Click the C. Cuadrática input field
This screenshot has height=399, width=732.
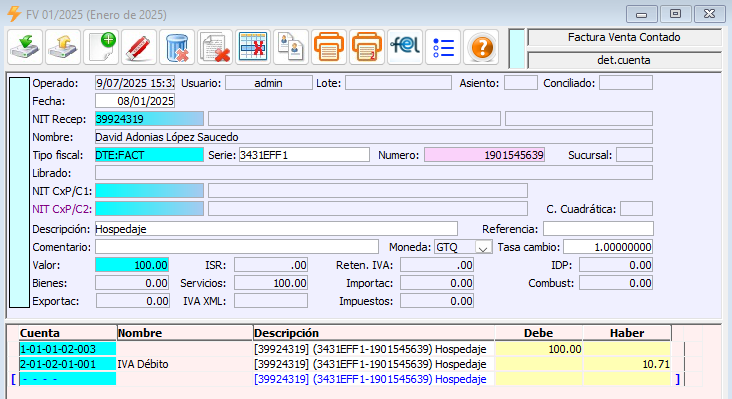coord(636,209)
